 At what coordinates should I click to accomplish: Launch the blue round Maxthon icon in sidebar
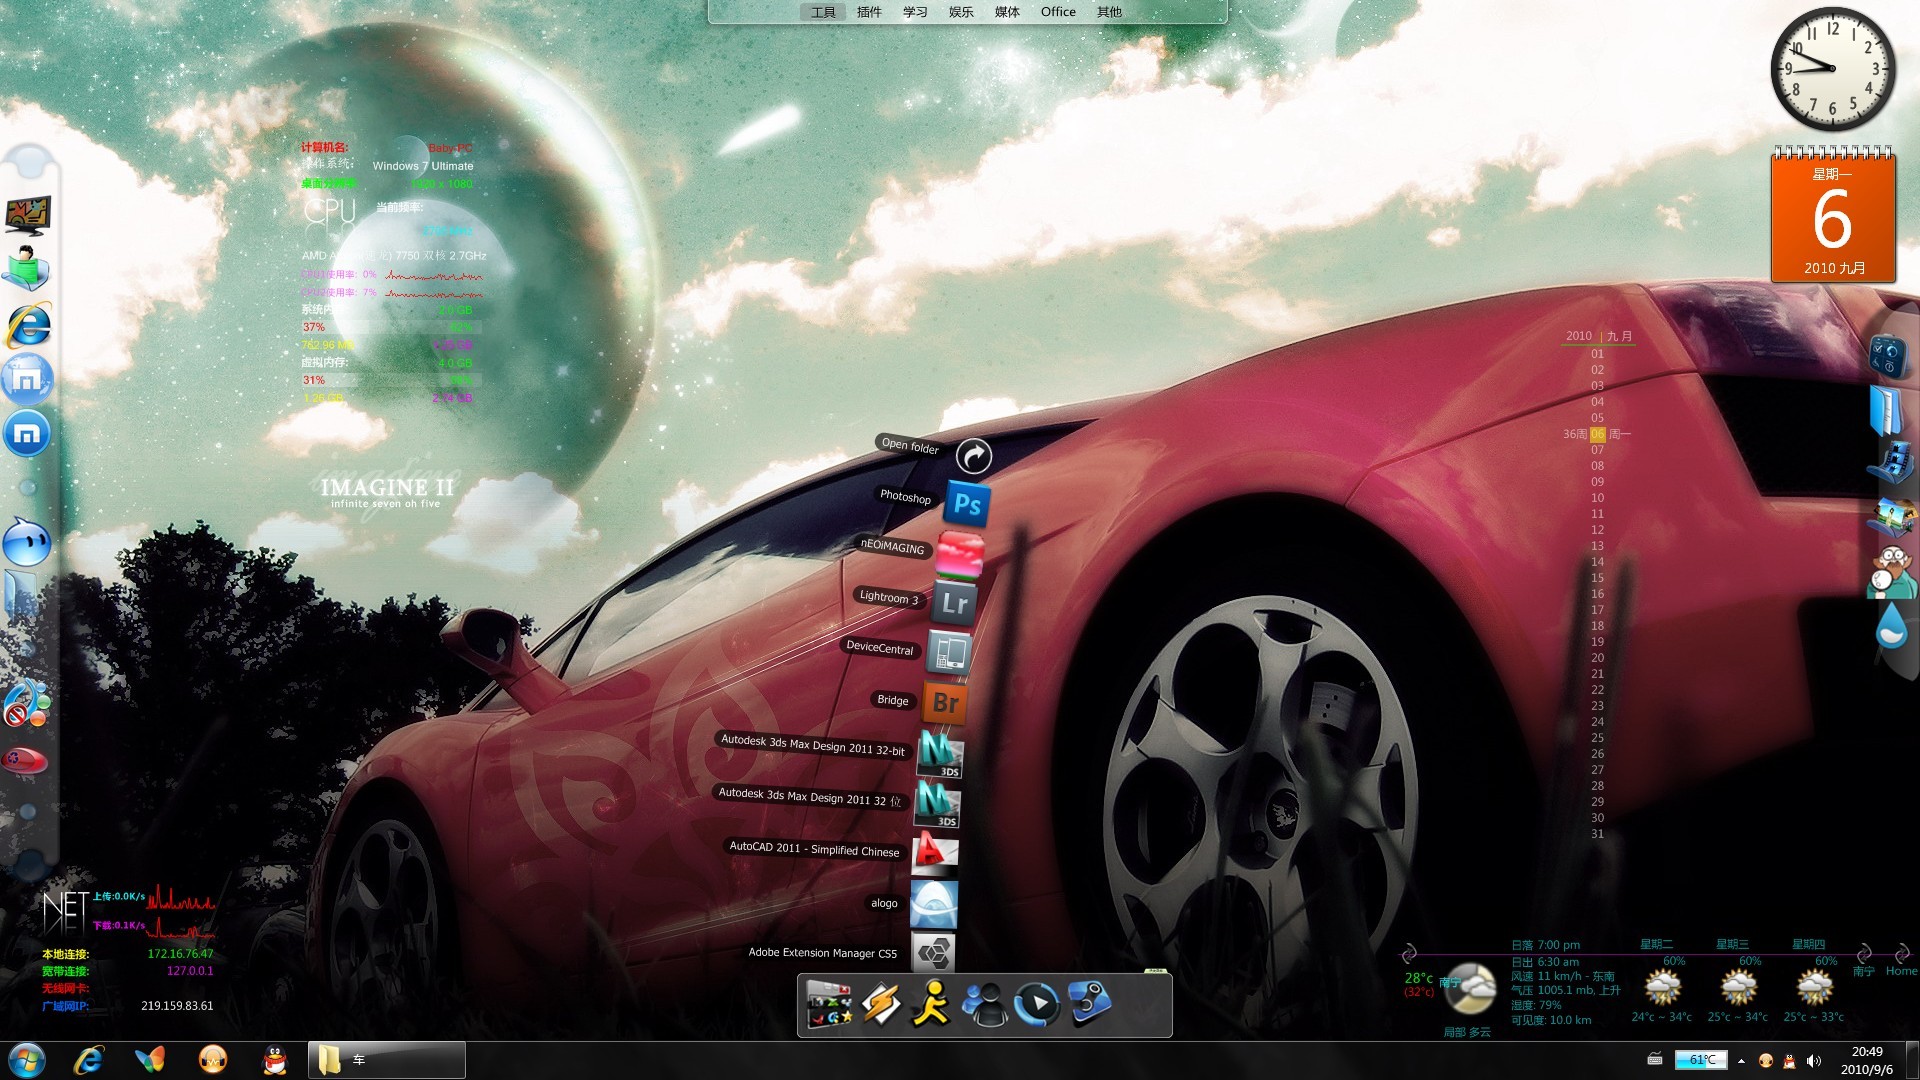click(27, 433)
